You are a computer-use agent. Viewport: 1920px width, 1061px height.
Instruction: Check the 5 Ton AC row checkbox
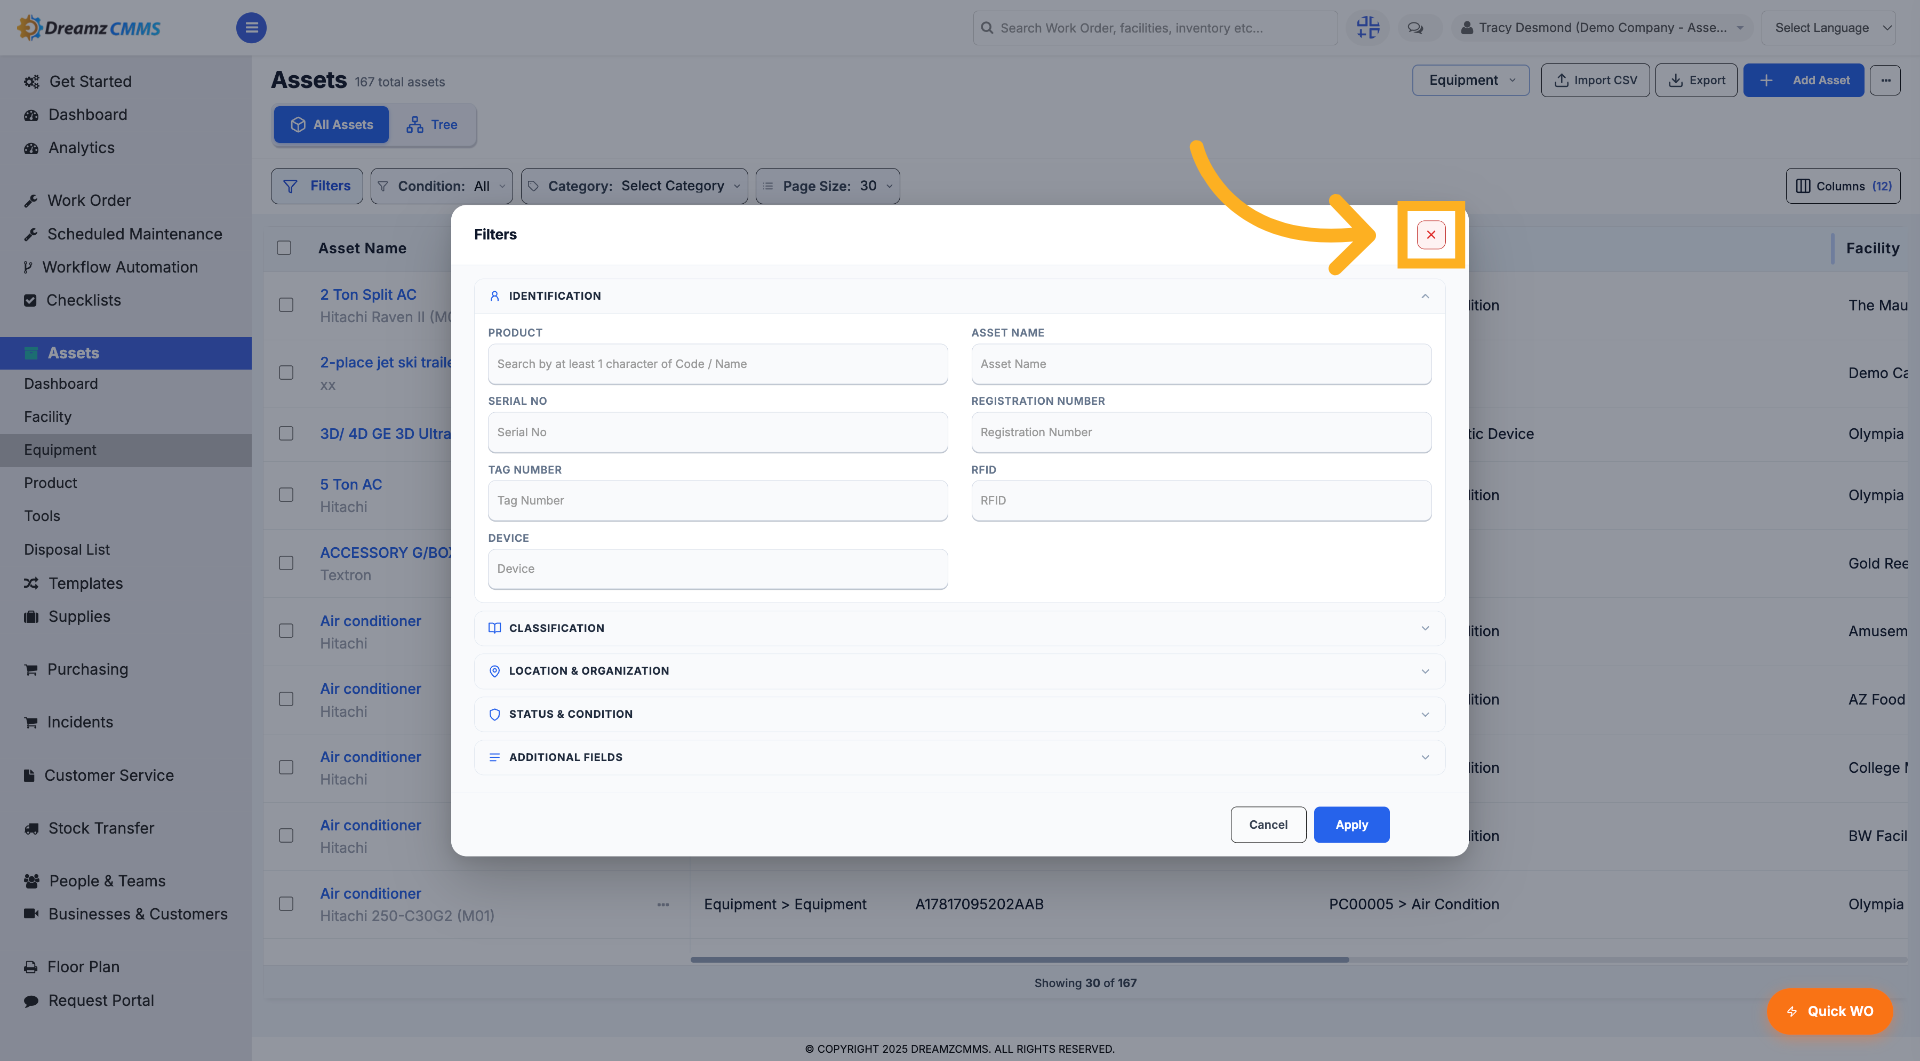[286, 495]
